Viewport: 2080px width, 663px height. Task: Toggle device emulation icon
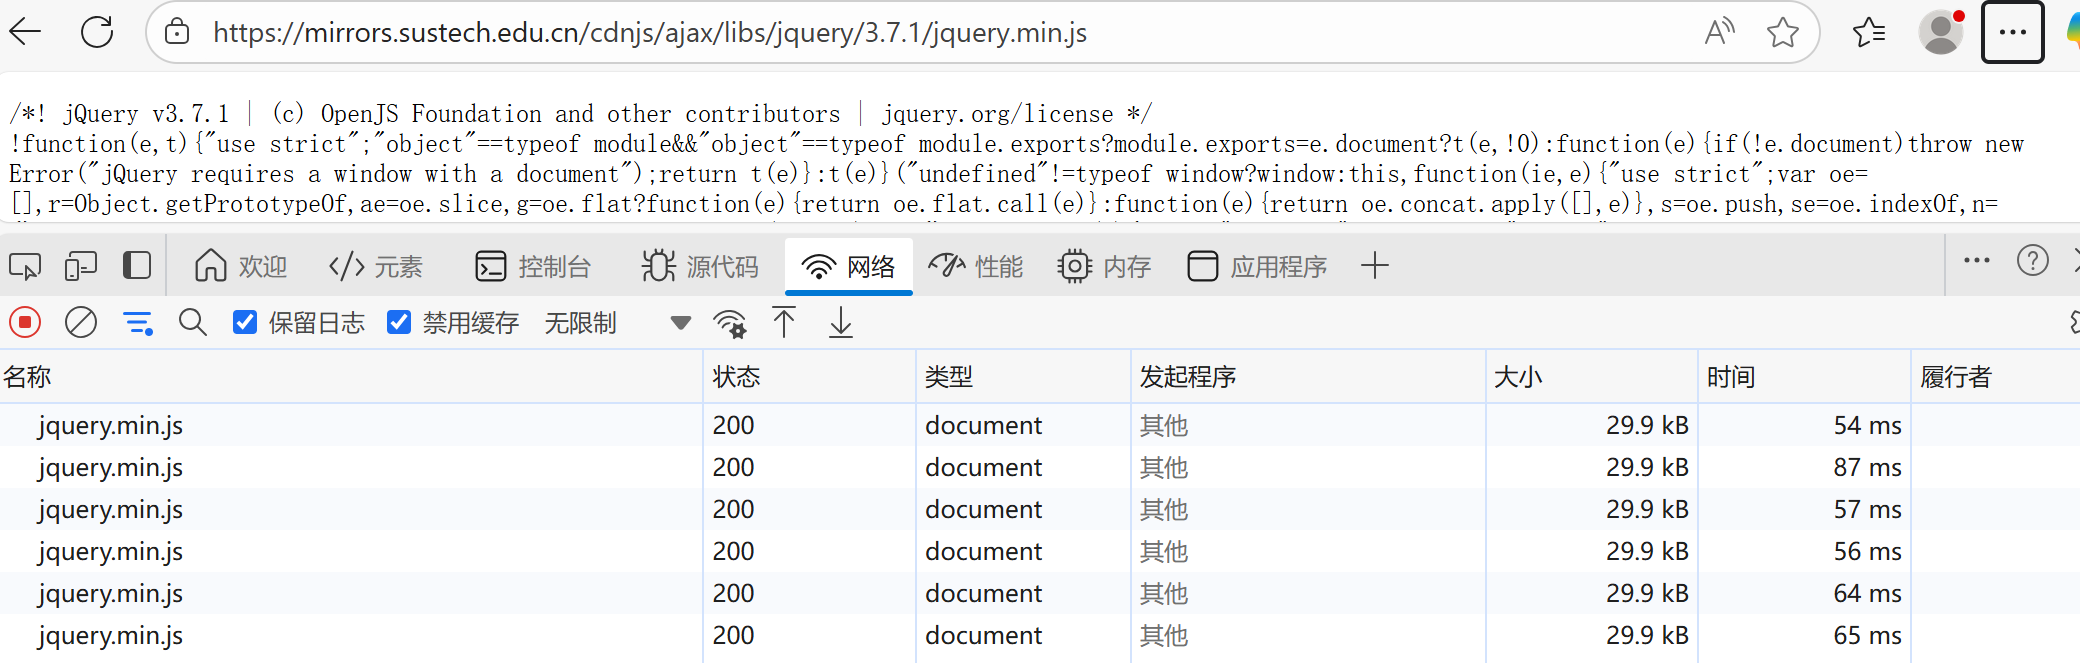coord(80,266)
